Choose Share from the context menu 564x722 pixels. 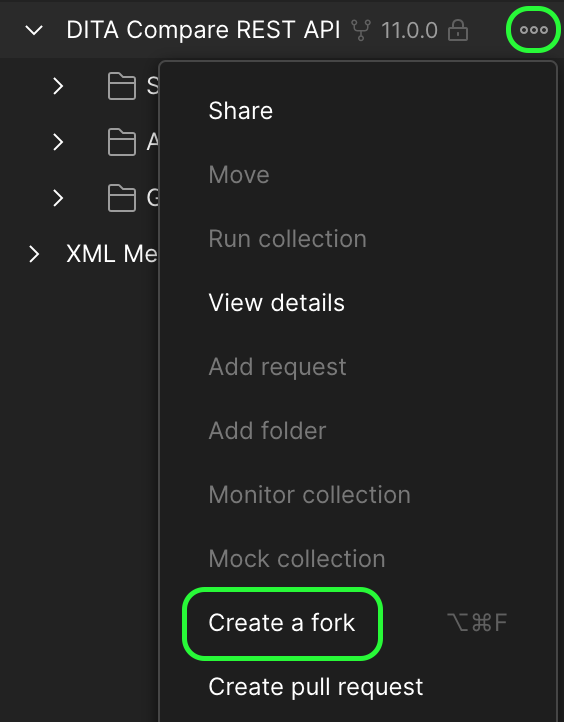pyautogui.click(x=240, y=111)
